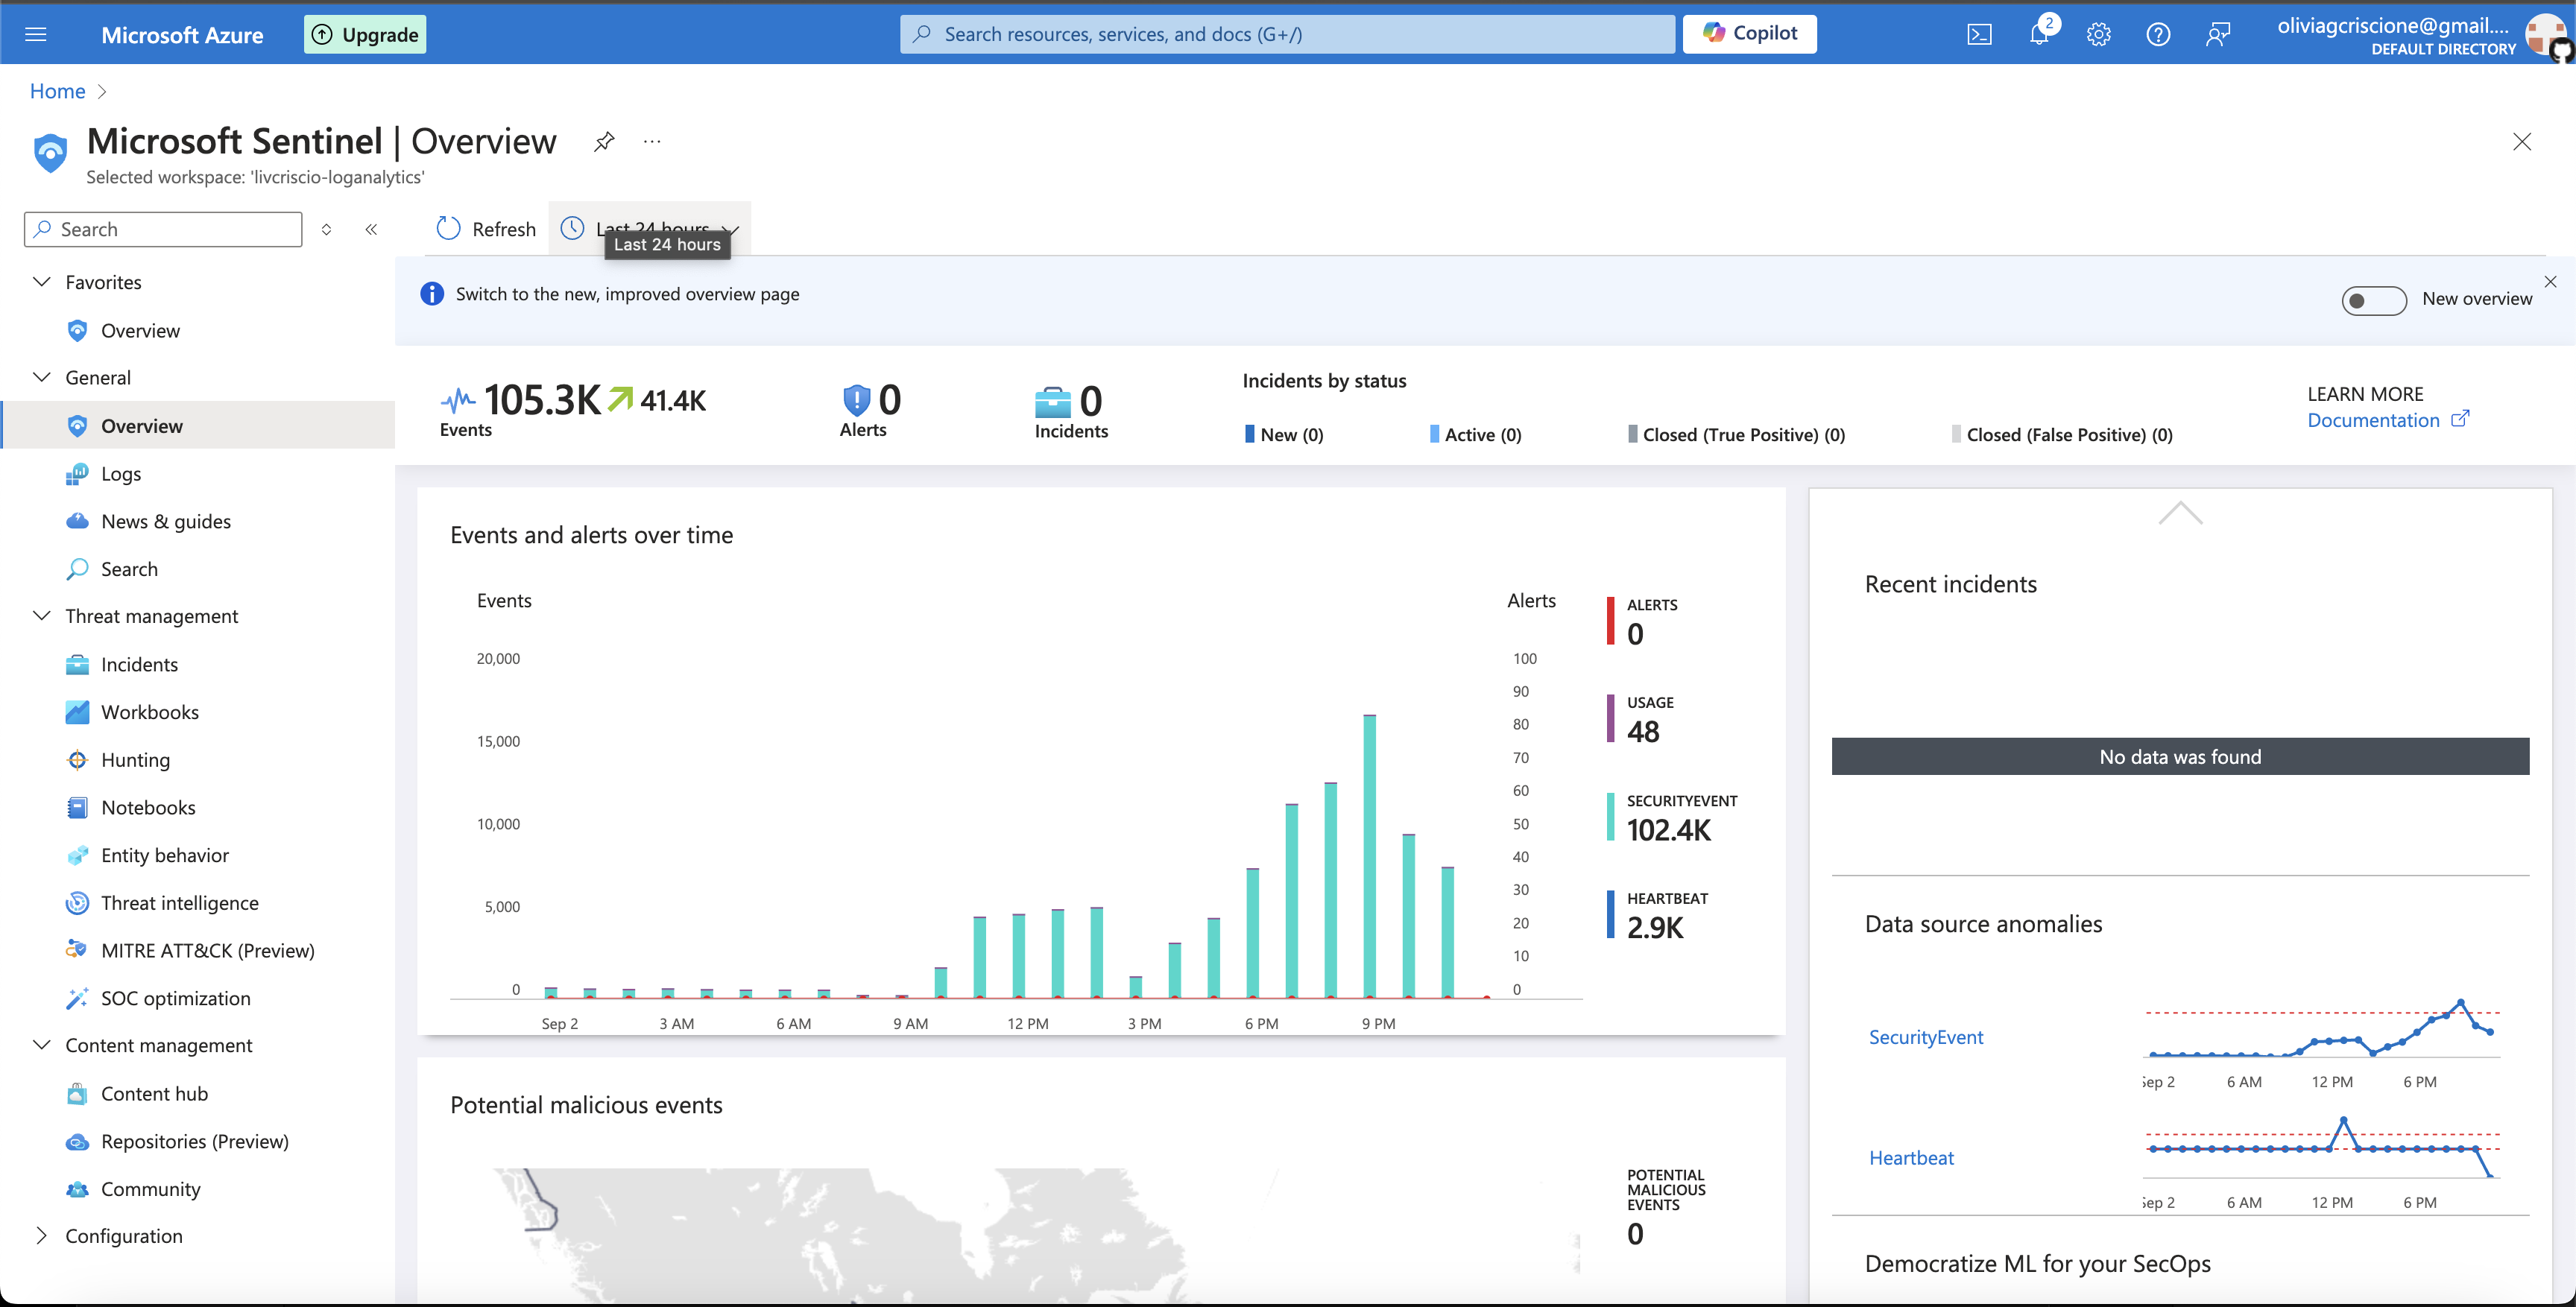This screenshot has width=2576, height=1307.
Task: Click the Refresh icon button
Action: (x=449, y=229)
